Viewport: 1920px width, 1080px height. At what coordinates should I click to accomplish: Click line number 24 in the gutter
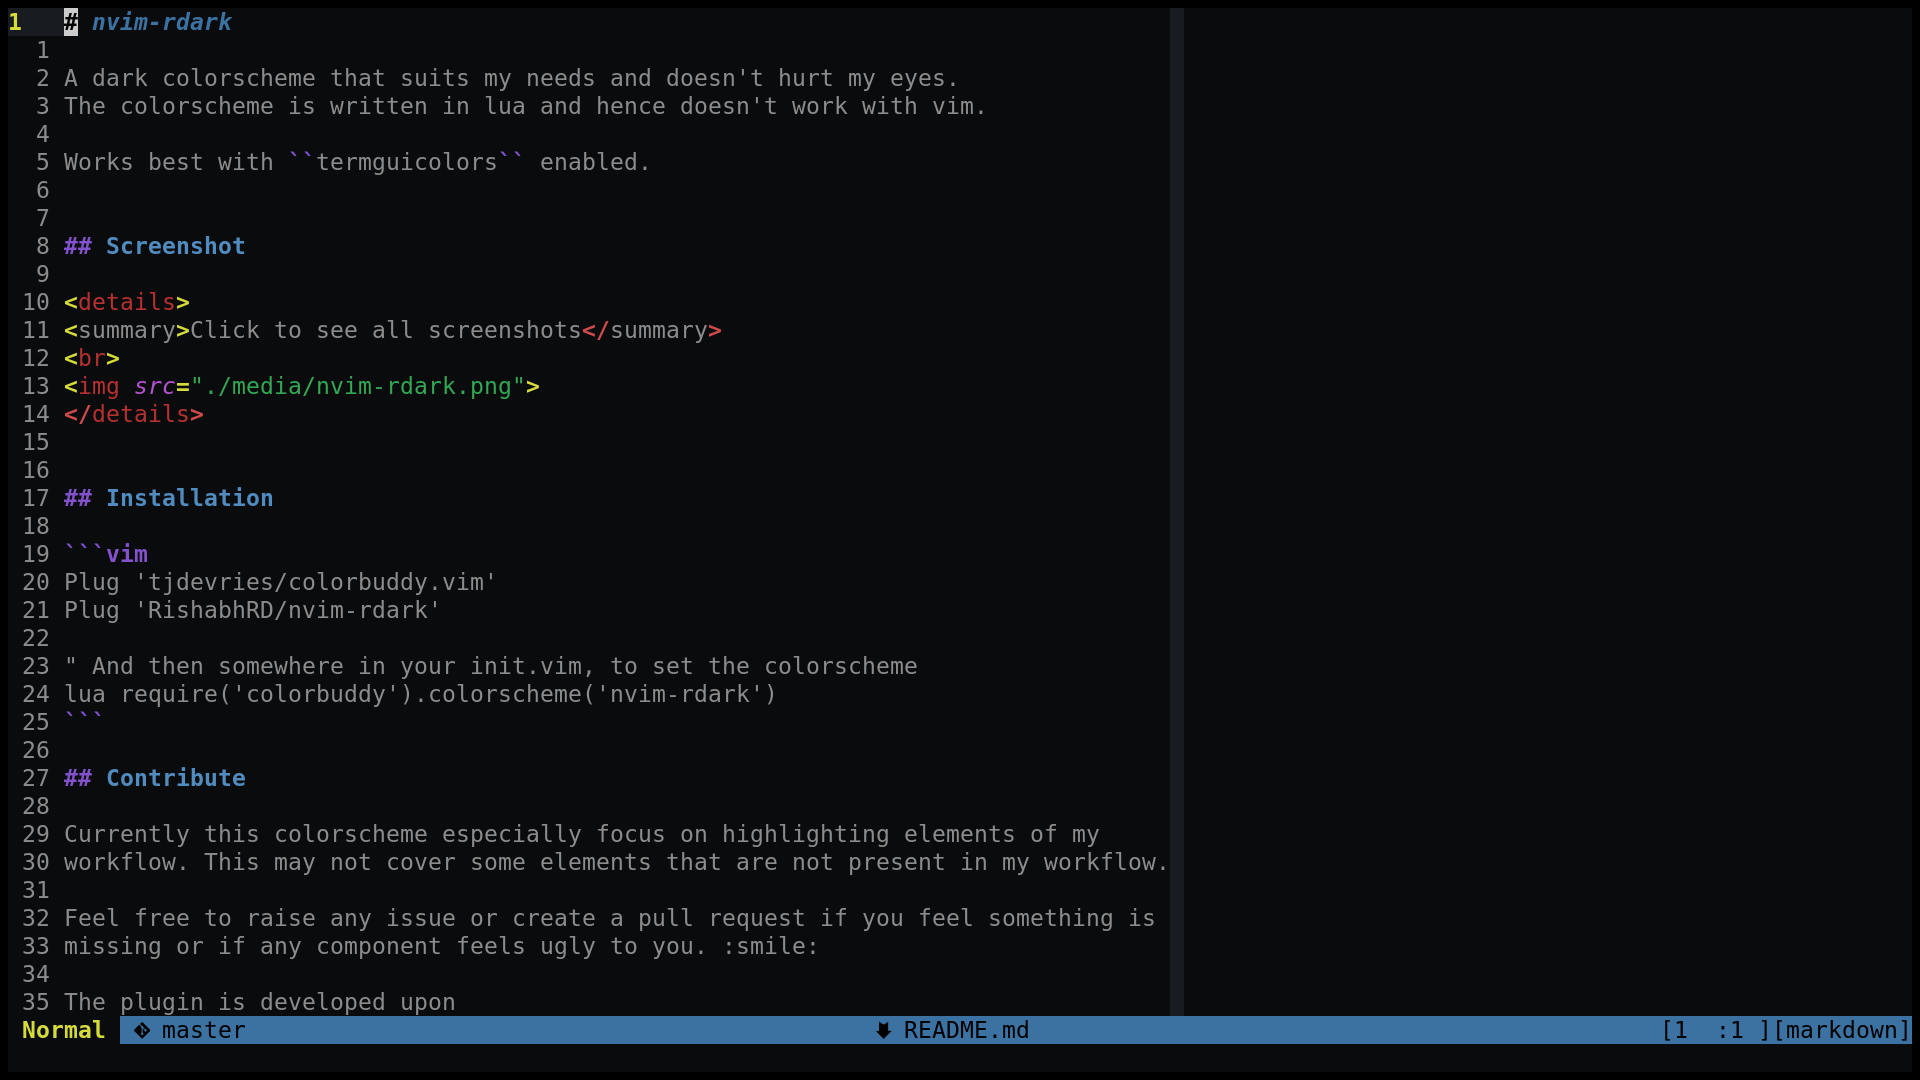click(36, 694)
